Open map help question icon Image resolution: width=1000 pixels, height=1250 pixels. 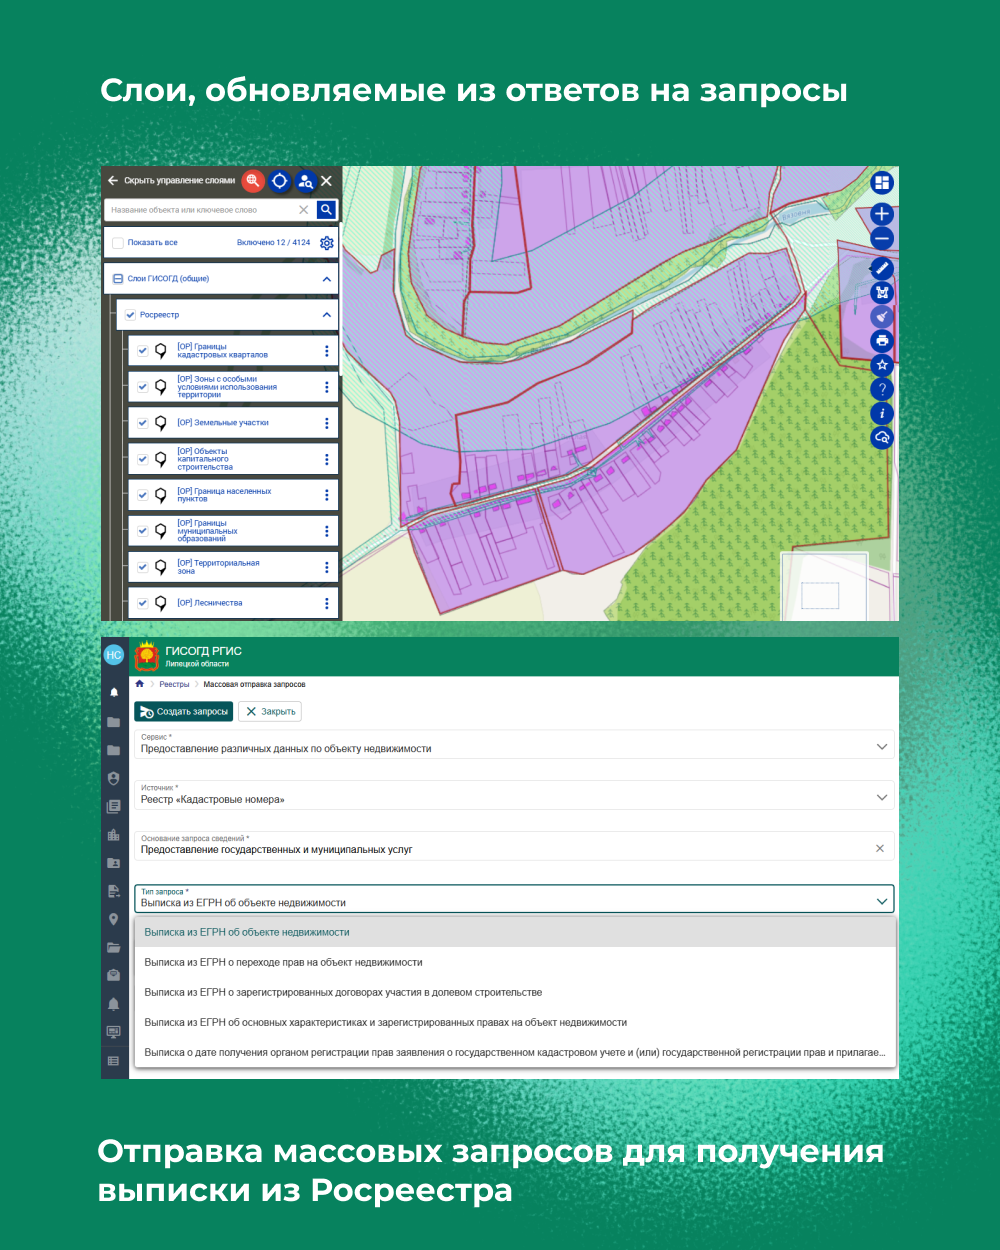click(881, 389)
